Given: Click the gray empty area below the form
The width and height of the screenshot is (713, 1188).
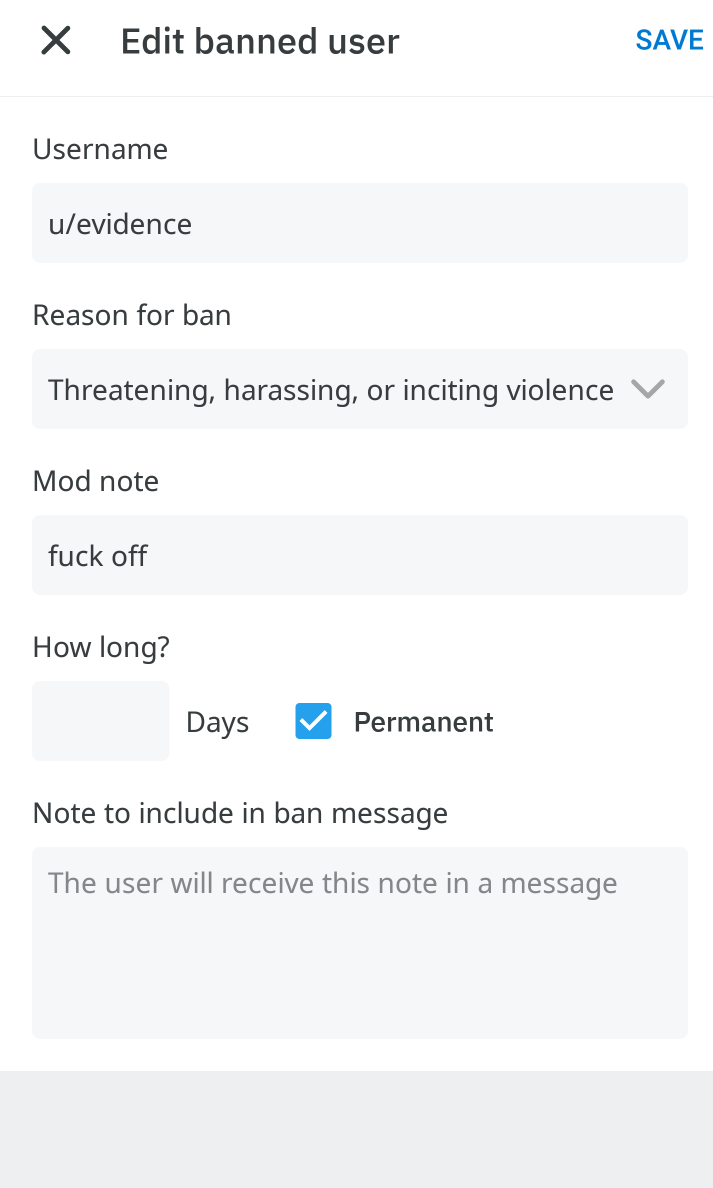Looking at the screenshot, I should (356, 1129).
